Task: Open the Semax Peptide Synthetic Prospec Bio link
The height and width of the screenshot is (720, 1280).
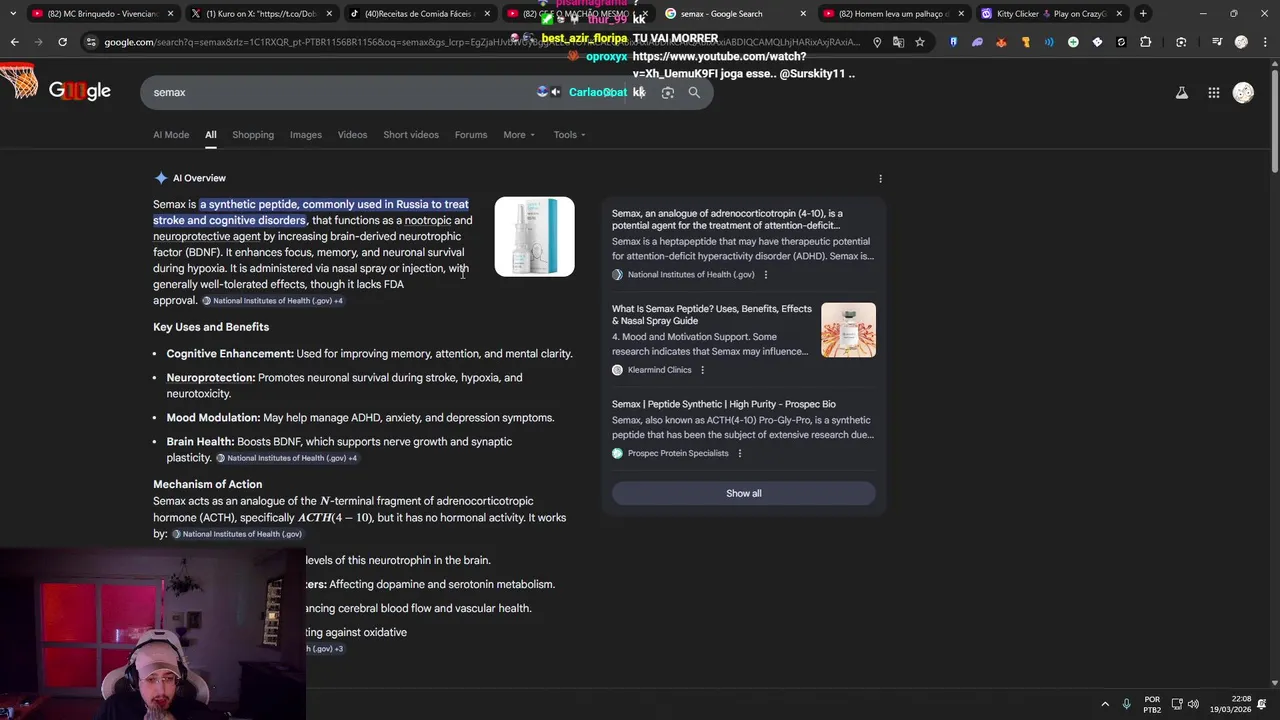Action: pyautogui.click(x=724, y=404)
